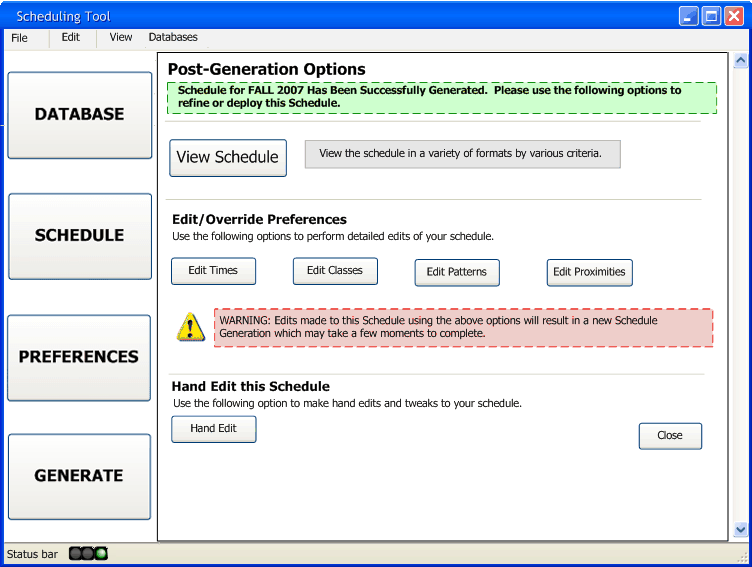Select the GENERATE sidebar button

(80, 477)
